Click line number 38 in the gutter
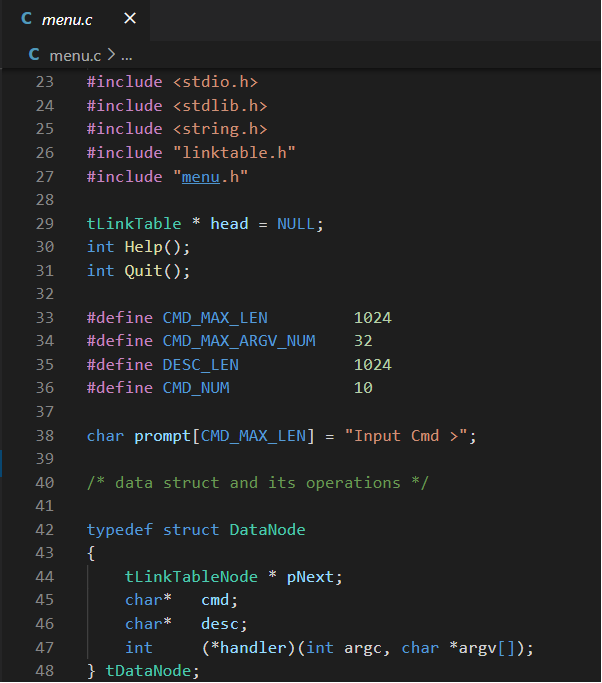Screen dimensions: 602x683 (45, 436)
